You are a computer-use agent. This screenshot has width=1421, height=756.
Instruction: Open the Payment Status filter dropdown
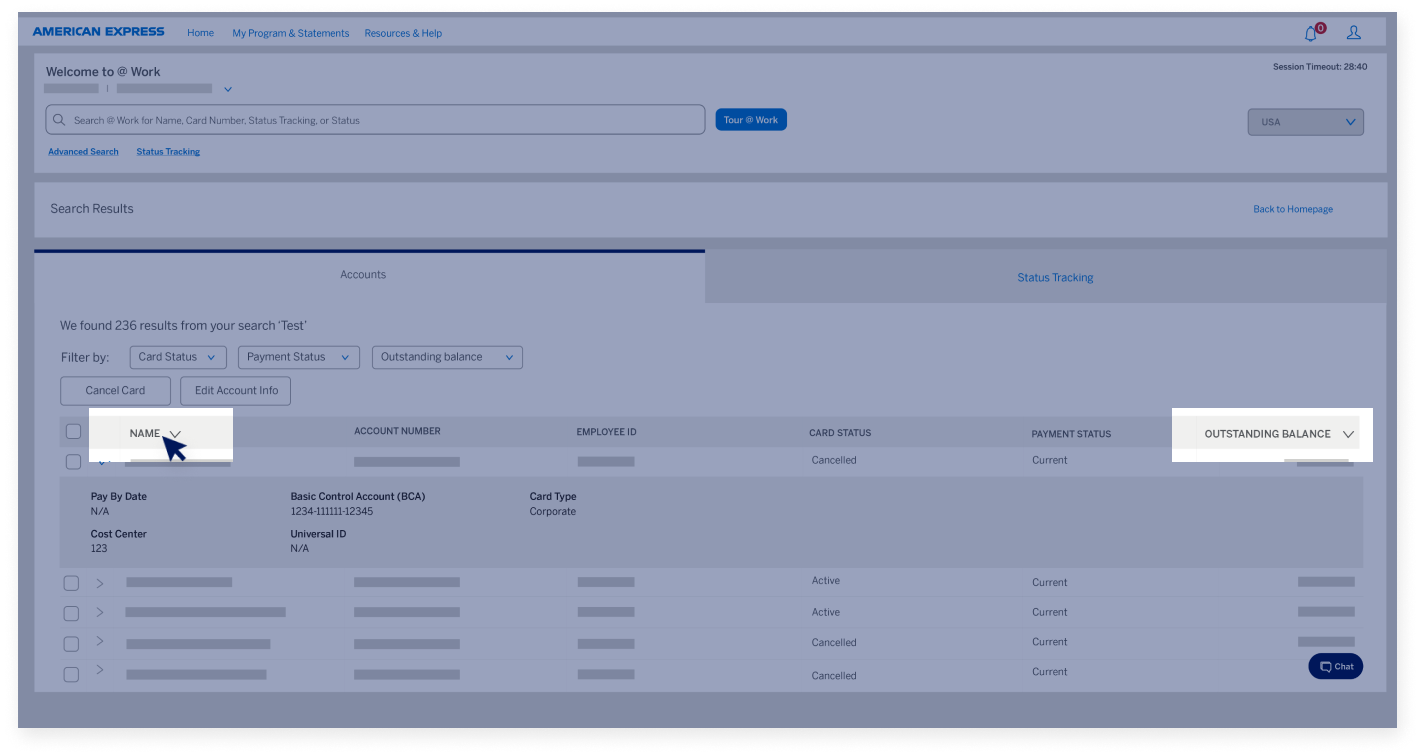(298, 357)
